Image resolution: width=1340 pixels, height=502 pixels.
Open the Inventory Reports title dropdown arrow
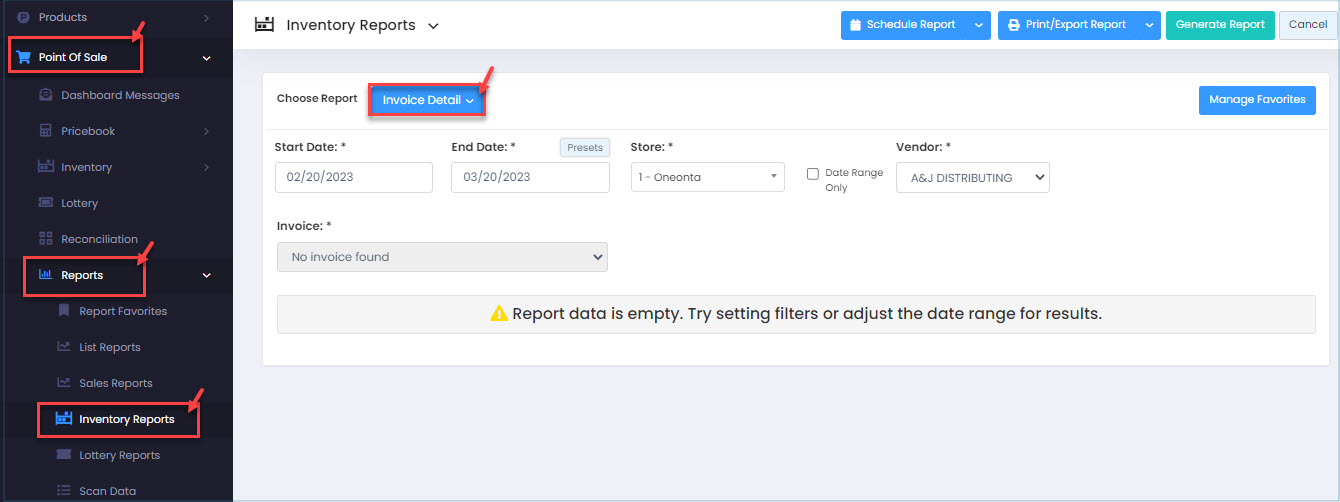(433, 26)
